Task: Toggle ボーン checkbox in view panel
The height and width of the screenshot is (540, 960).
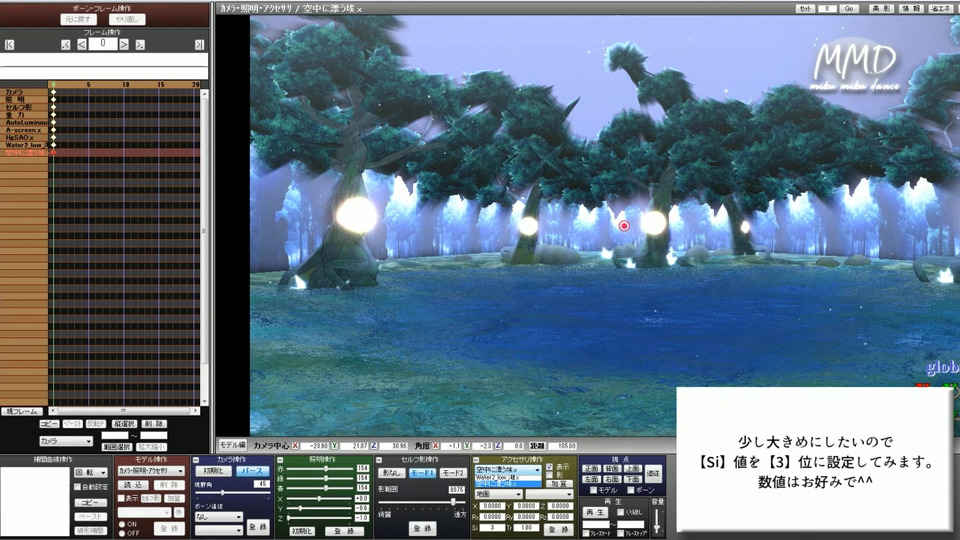Action: (x=631, y=490)
